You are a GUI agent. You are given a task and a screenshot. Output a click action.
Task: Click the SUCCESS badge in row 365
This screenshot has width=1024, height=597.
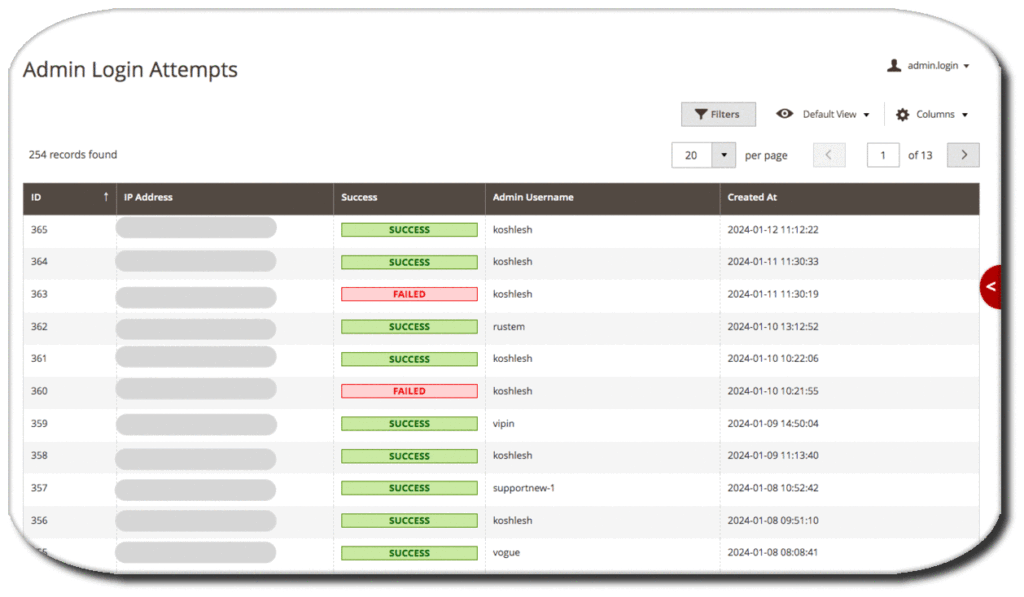point(409,230)
